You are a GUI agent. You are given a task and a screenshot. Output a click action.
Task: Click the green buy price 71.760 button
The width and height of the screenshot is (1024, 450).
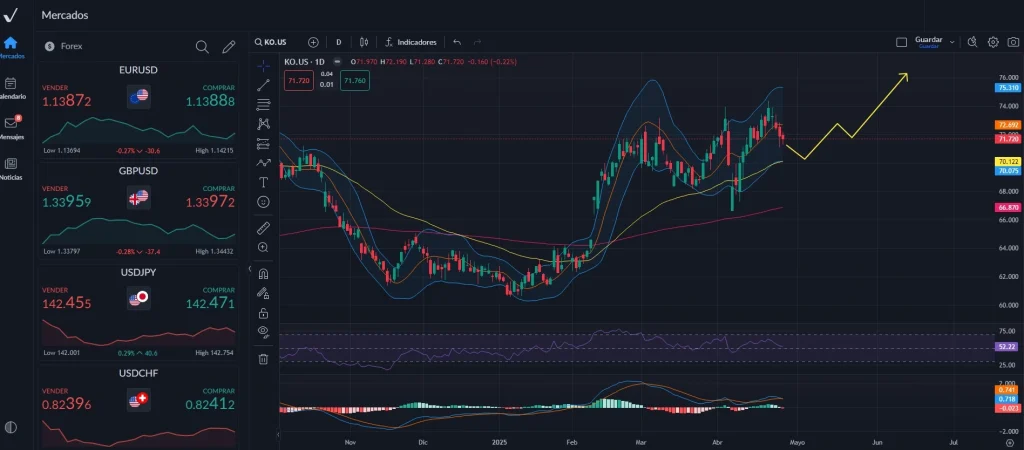tap(355, 80)
